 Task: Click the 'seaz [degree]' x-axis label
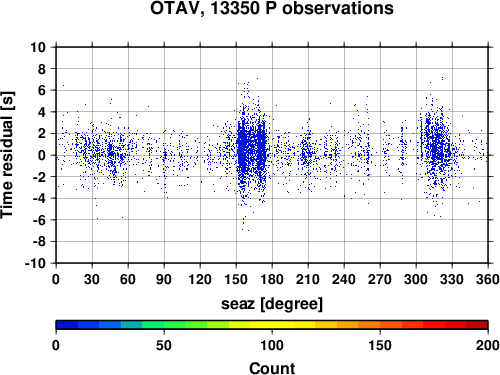(x=272, y=304)
